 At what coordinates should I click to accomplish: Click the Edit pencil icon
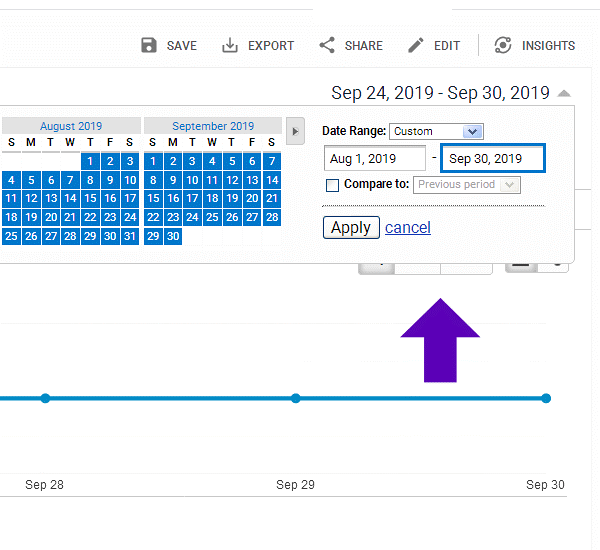[416, 46]
